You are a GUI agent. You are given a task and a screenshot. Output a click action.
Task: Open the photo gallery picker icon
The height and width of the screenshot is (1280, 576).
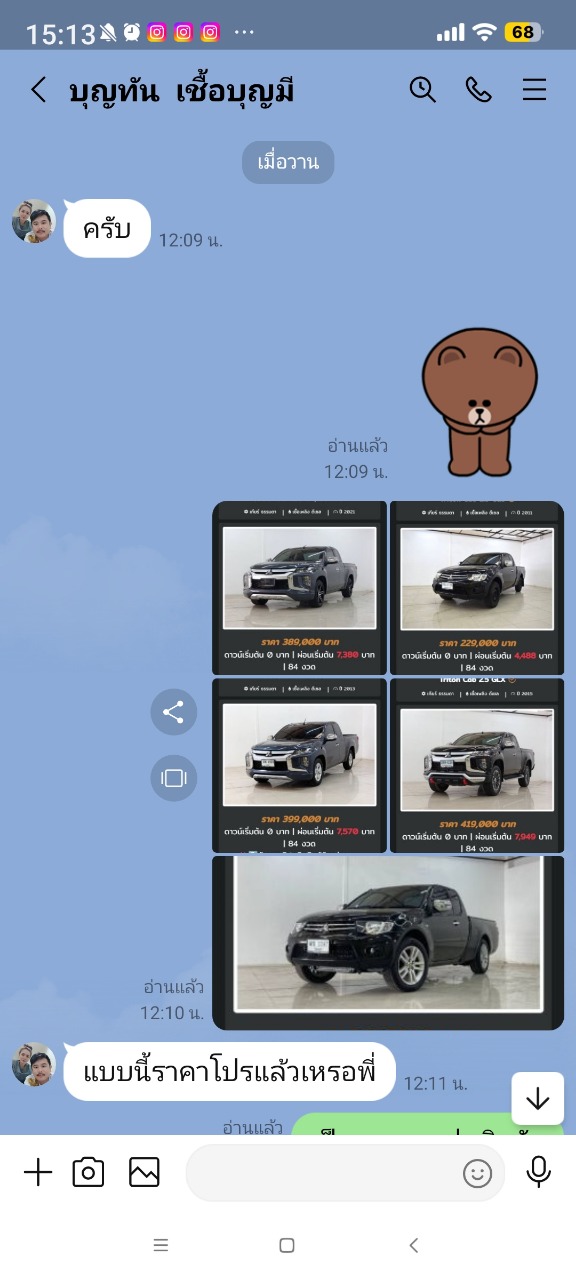[x=145, y=1172]
